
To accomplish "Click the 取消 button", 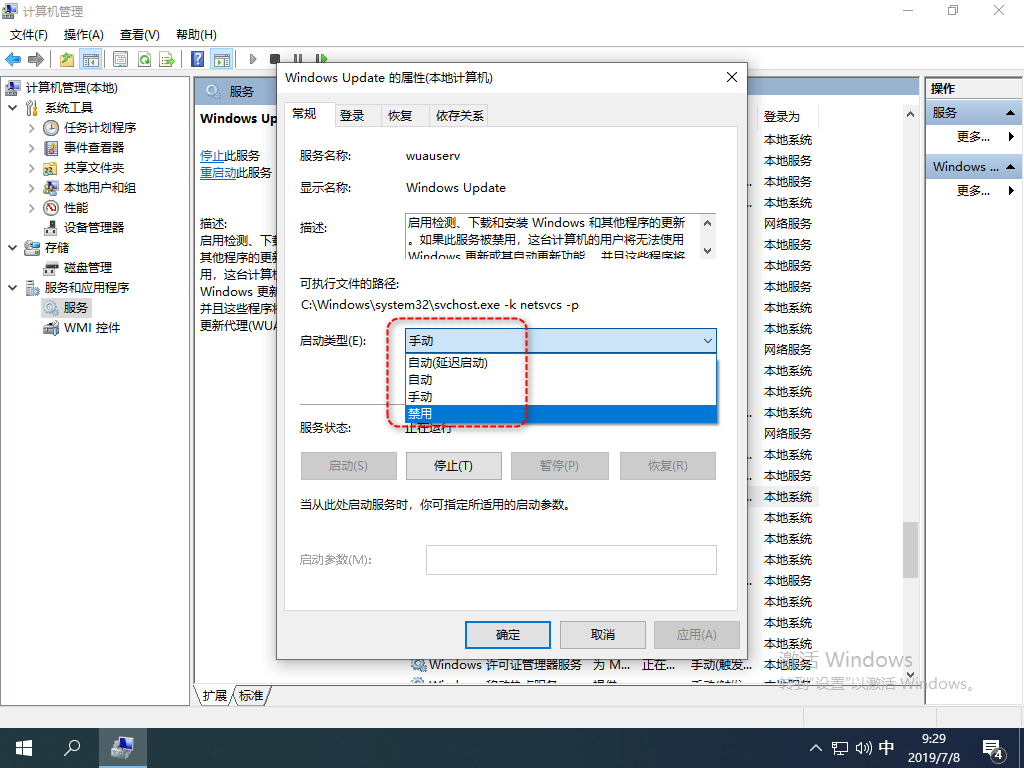I will pyautogui.click(x=603, y=635).
